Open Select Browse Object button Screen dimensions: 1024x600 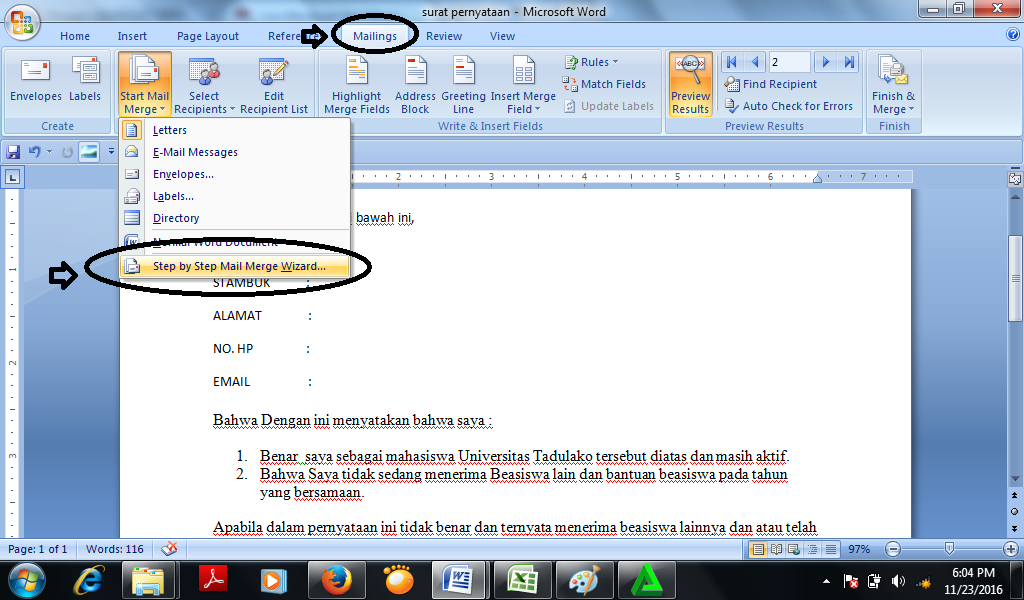coord(1014,511)
